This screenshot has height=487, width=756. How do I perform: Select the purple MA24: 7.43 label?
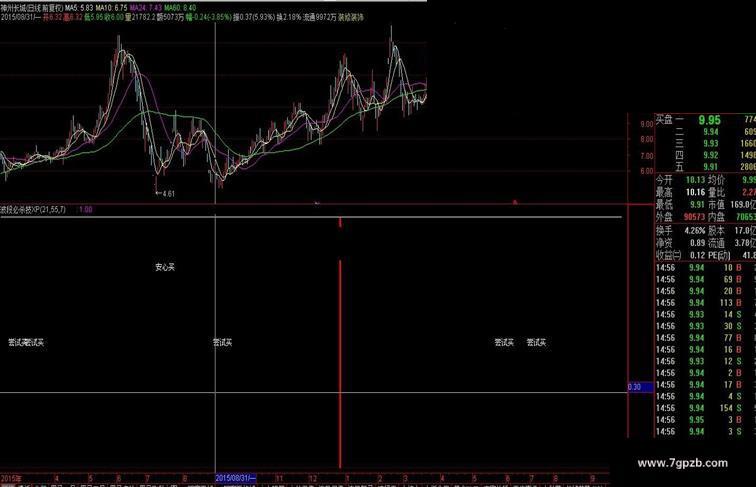pyautogui.click(x=146, y=8)
